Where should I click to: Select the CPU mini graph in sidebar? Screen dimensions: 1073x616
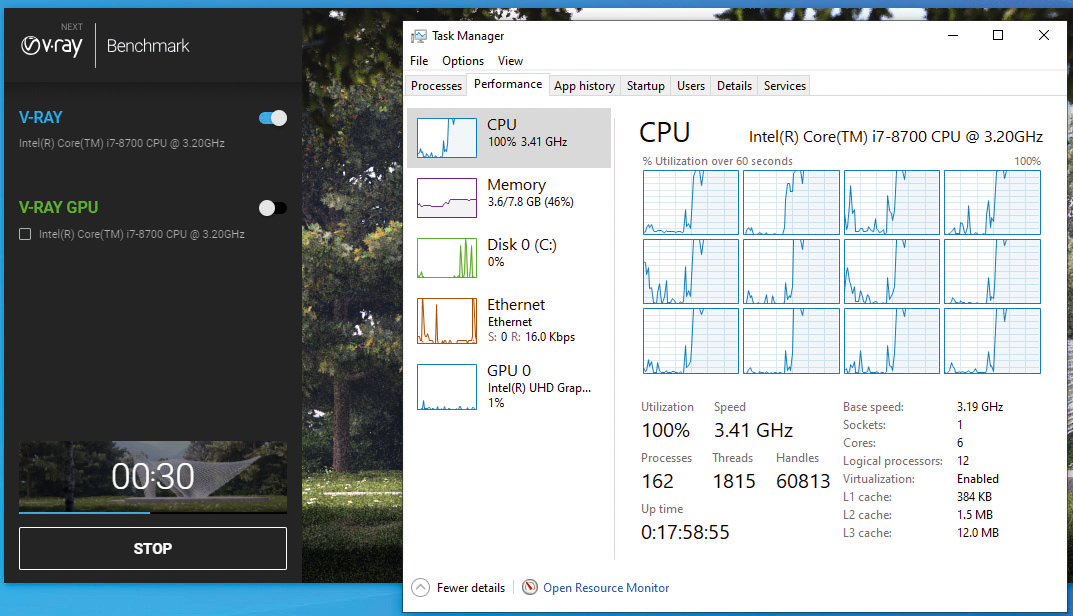click(446, 138)
